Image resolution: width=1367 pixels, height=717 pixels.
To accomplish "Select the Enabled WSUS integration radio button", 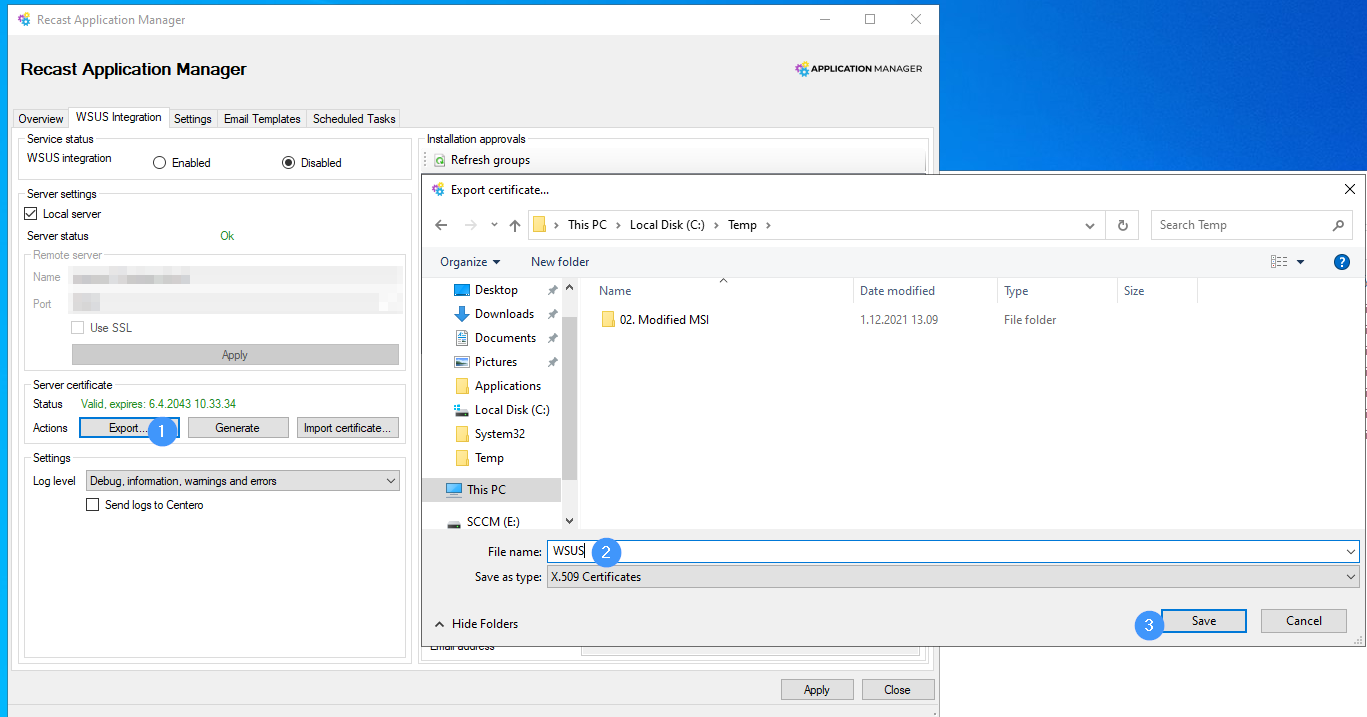I will (159, 163).
